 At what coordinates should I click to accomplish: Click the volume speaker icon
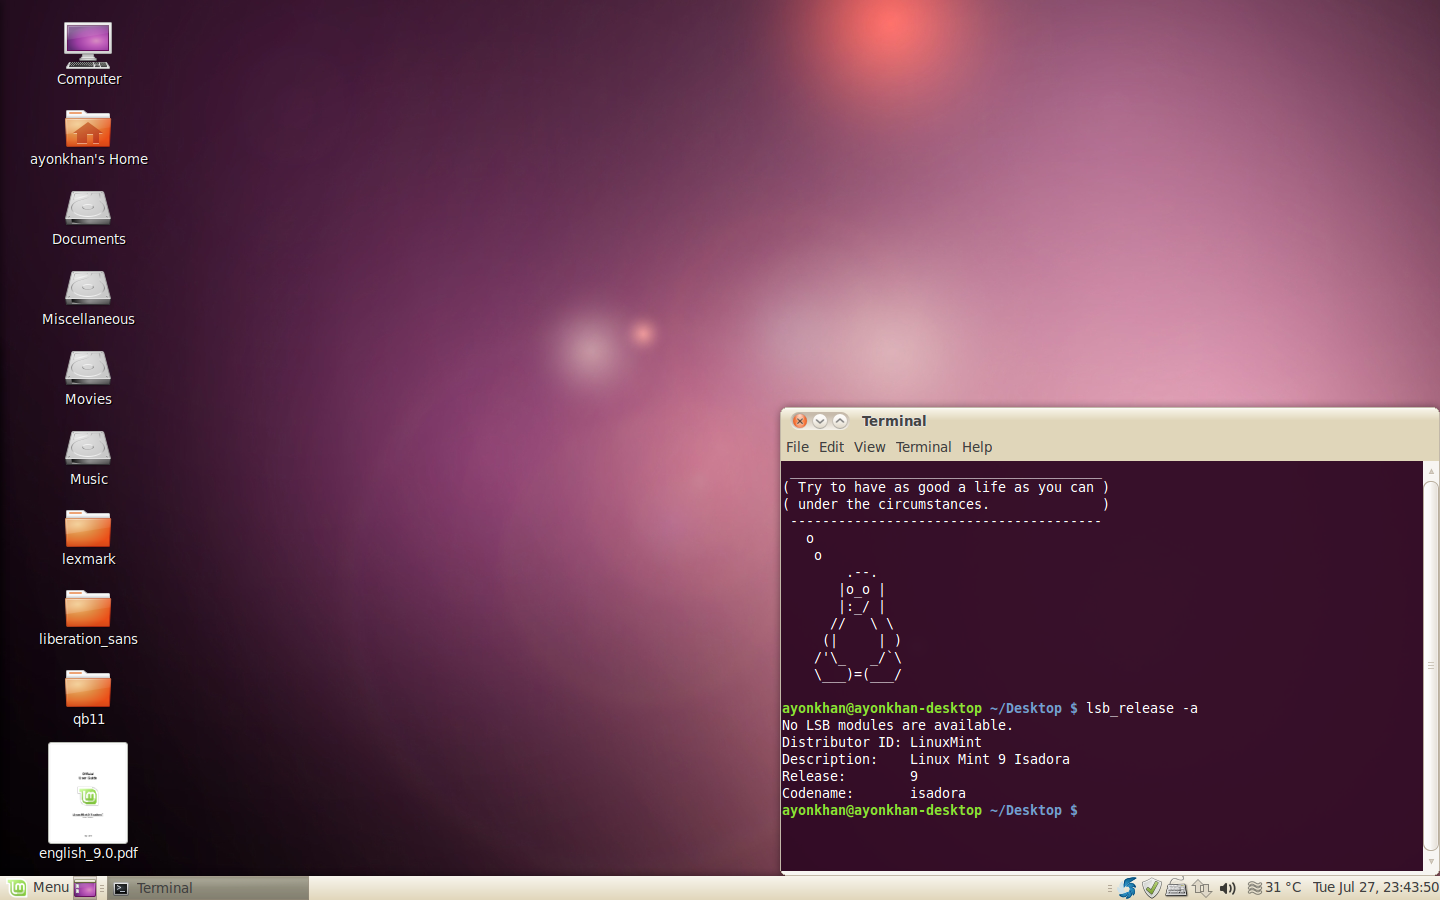[x=1228, y=888]
